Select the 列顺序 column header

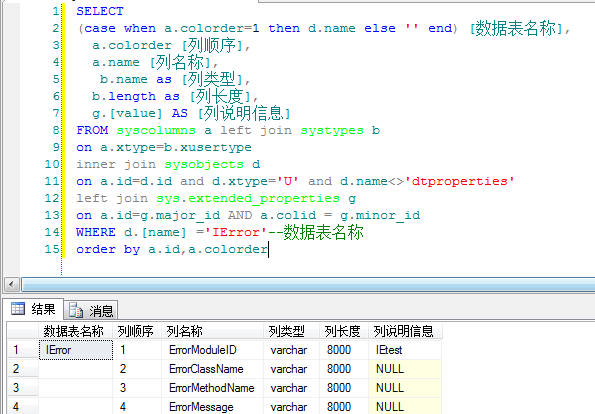(x=137, y=331)
